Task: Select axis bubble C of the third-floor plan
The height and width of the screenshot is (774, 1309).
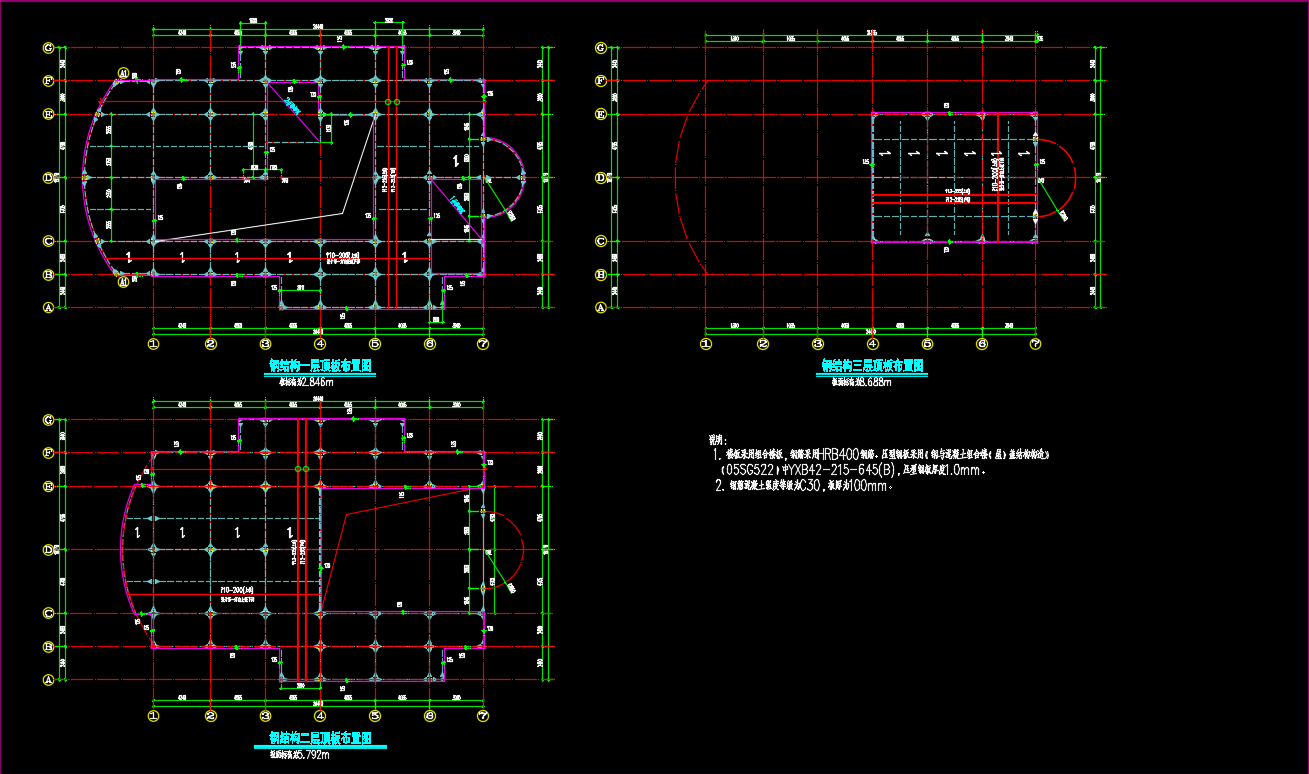Action: [600, 241]
